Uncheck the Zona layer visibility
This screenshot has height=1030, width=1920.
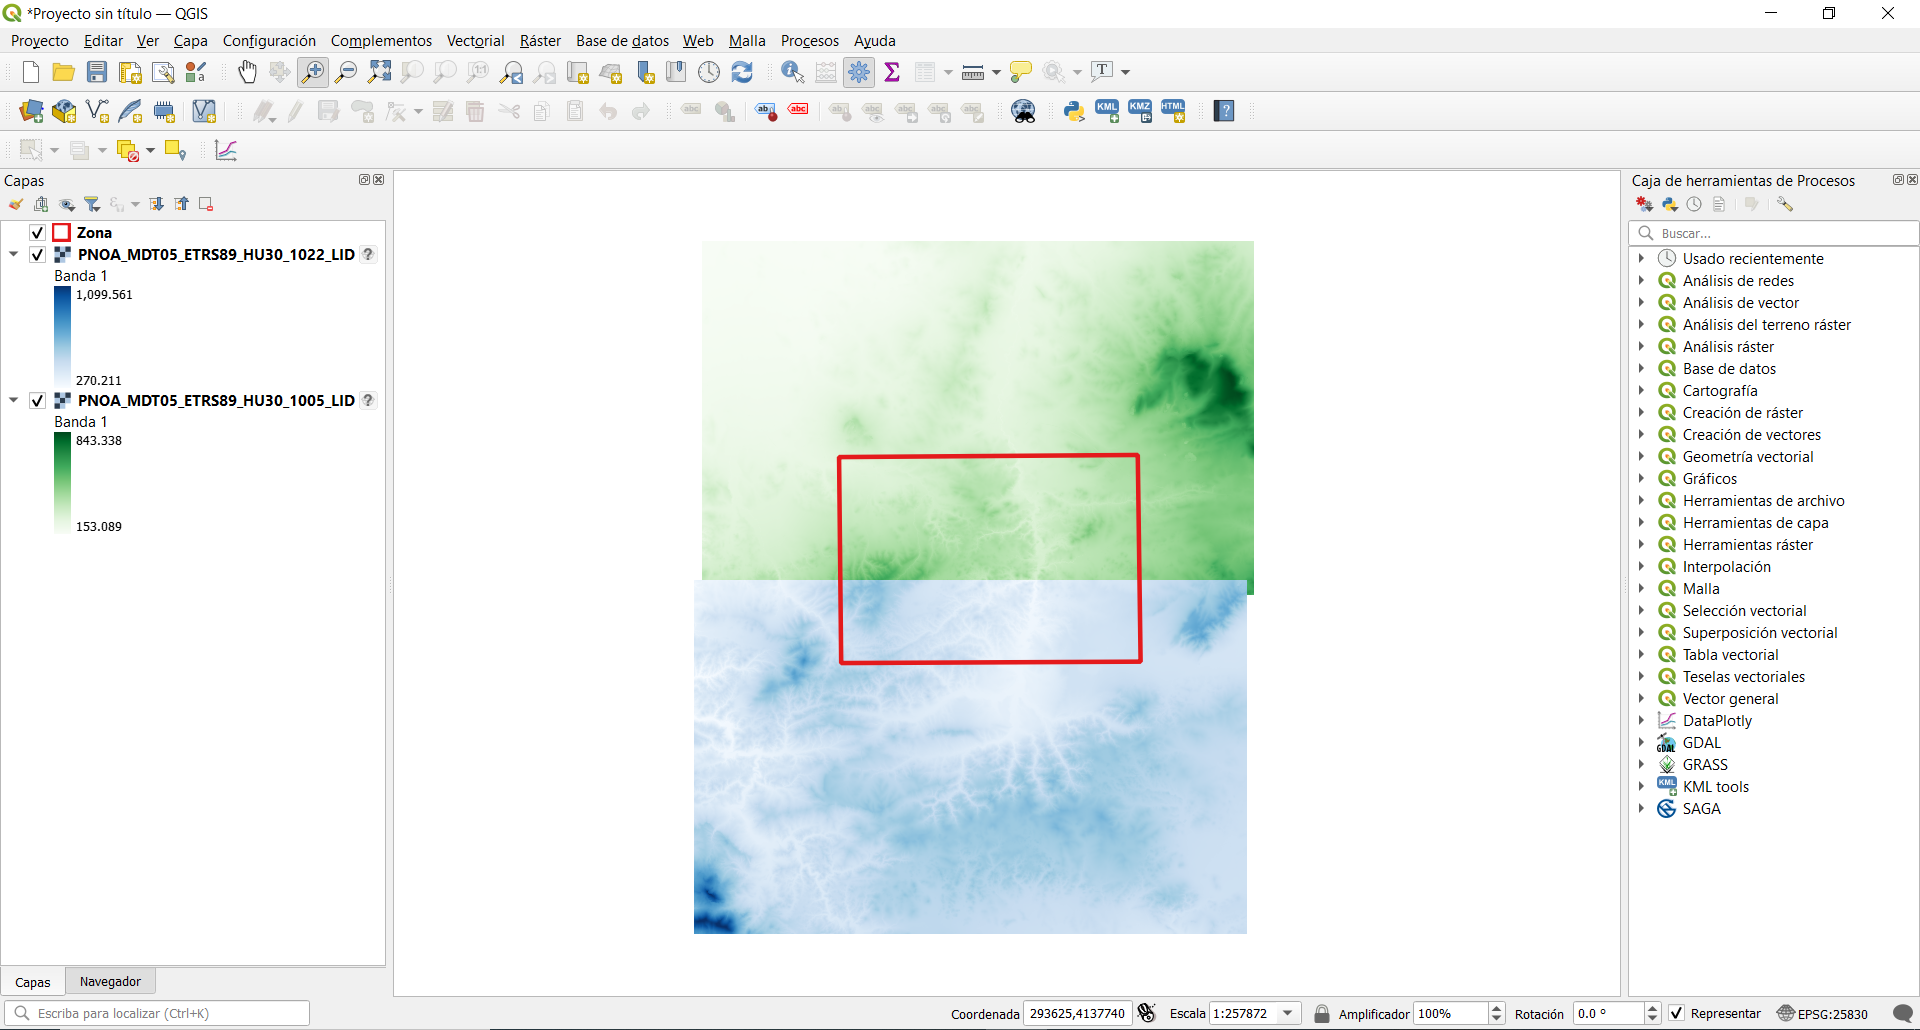point(37,232)
